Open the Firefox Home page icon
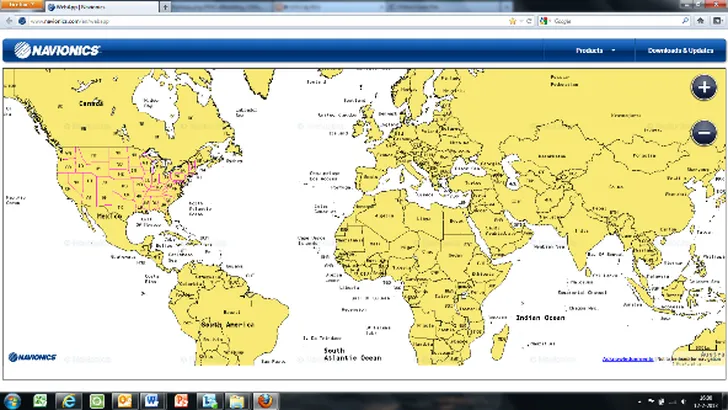The height and width of the screenshot is (410, 728). [x=701, y=20]
